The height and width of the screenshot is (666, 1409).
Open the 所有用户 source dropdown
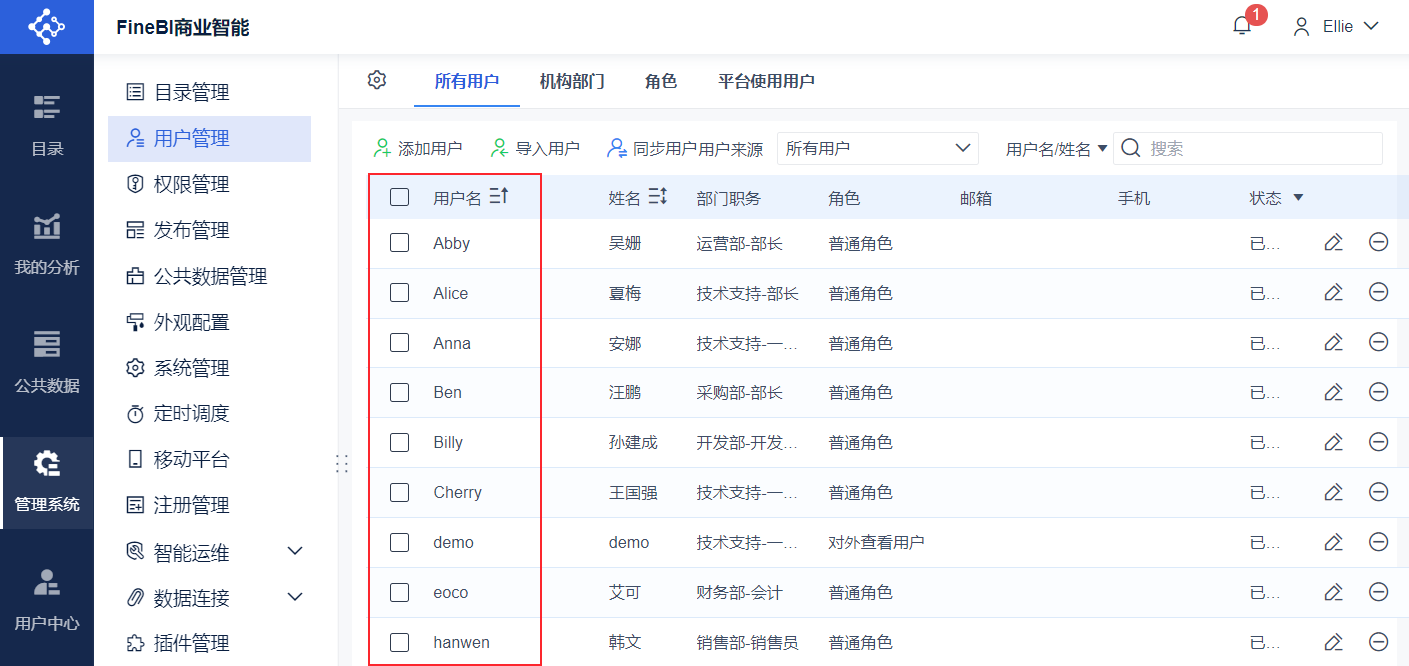click(x=877, y=148)
